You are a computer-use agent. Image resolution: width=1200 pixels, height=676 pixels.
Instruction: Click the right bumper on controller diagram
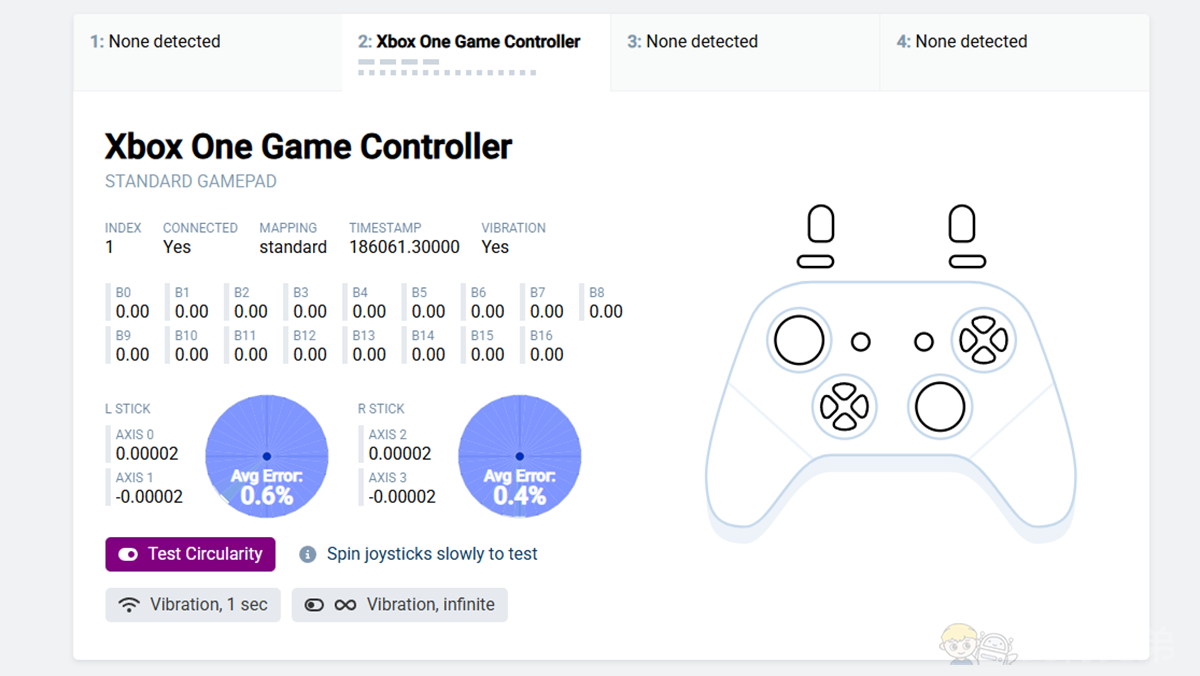(x=967, y=262)
